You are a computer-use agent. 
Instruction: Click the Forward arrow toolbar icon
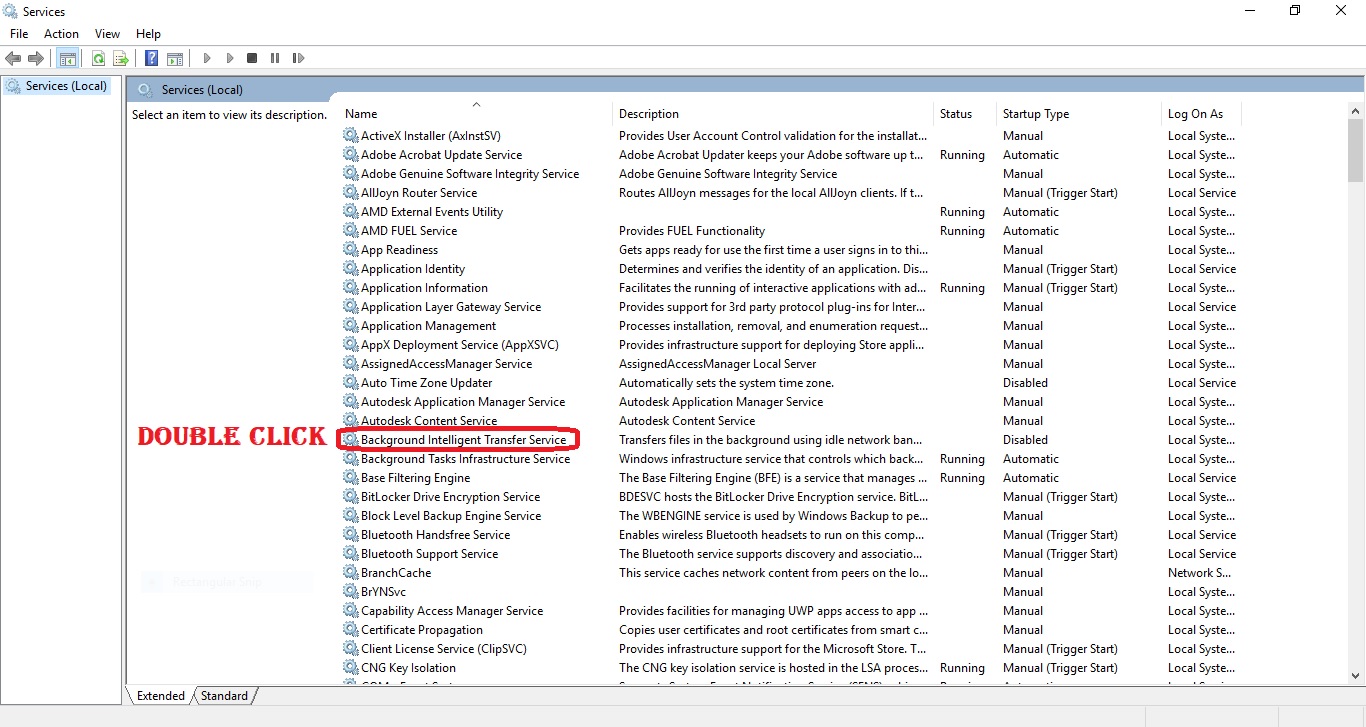coord(36,59)
